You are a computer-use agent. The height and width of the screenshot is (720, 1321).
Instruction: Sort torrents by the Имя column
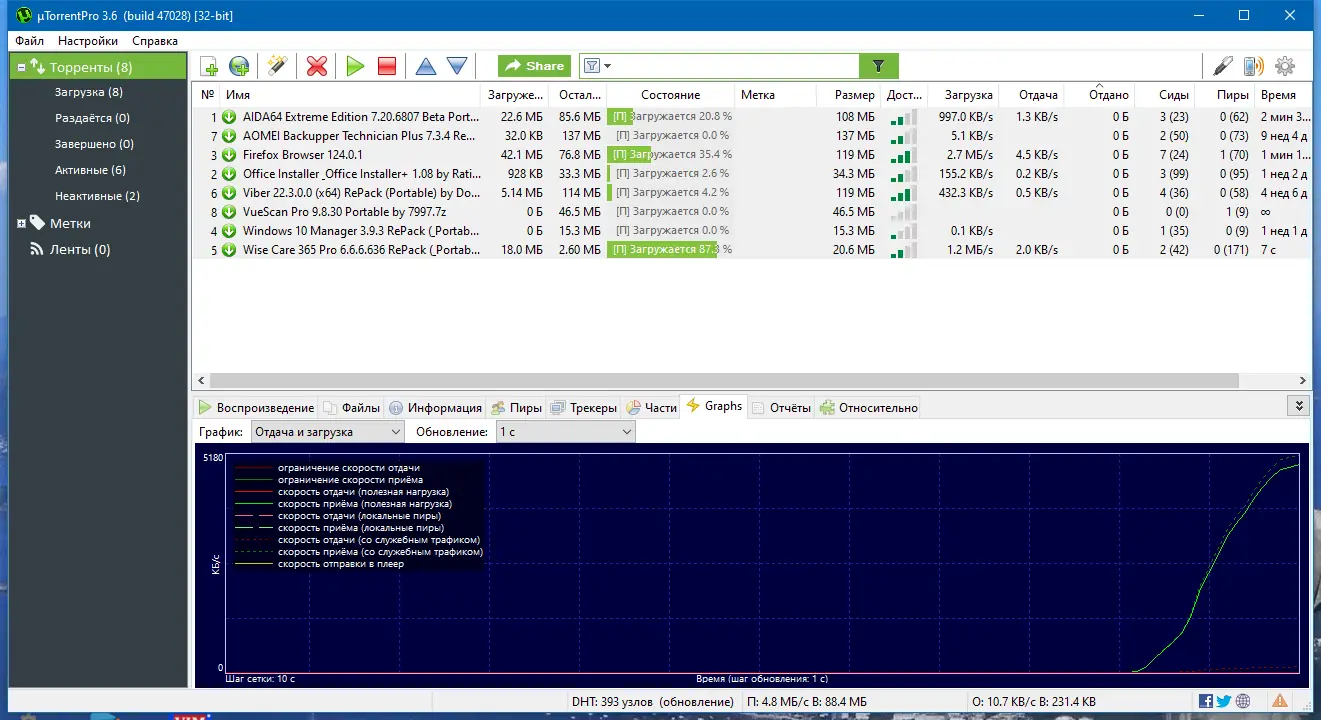coord(350,95)
